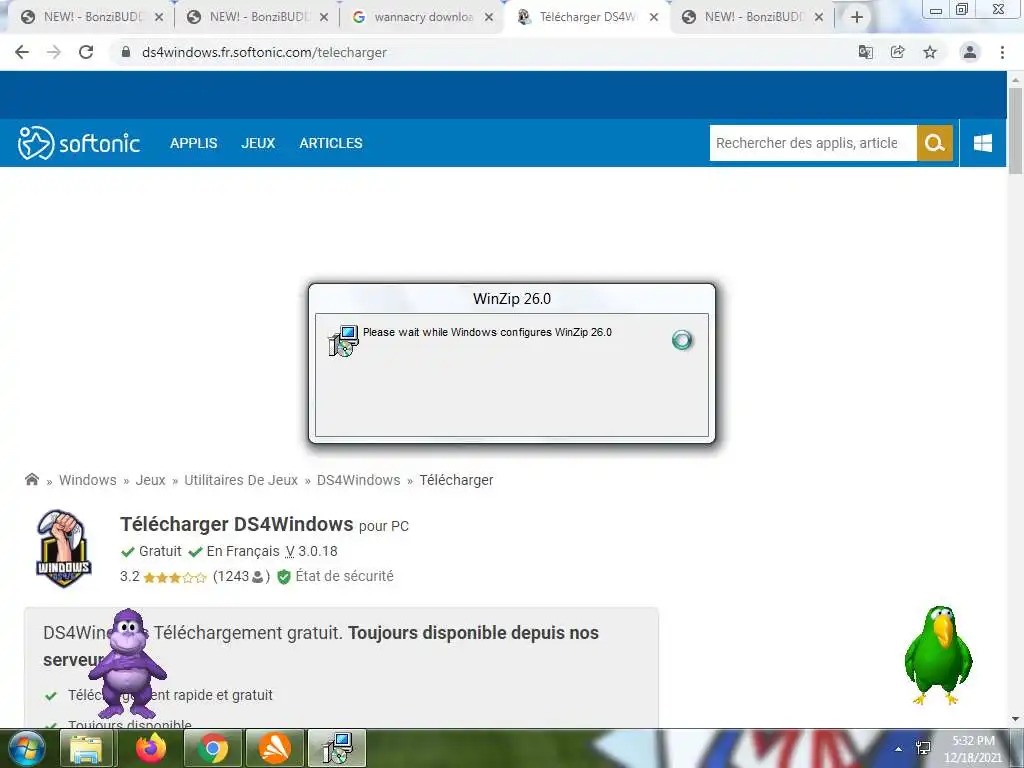Click the address bar URL
Image resolution: width=1024 pixels, height=768 pixels.
pos(264,52)
